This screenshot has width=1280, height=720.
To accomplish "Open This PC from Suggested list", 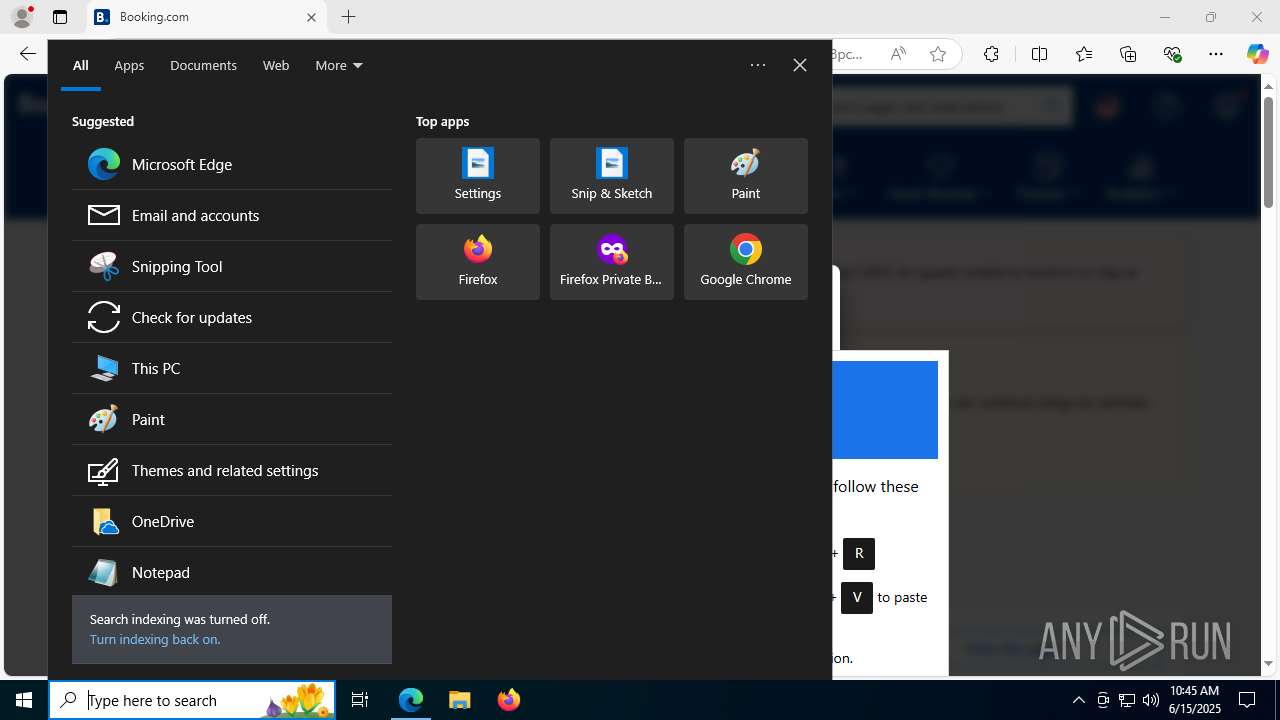I will point(232,368).
